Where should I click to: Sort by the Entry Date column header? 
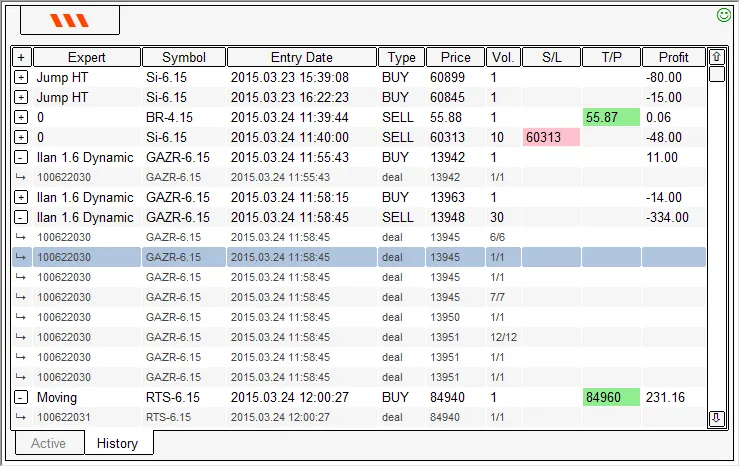pos(301,57)
